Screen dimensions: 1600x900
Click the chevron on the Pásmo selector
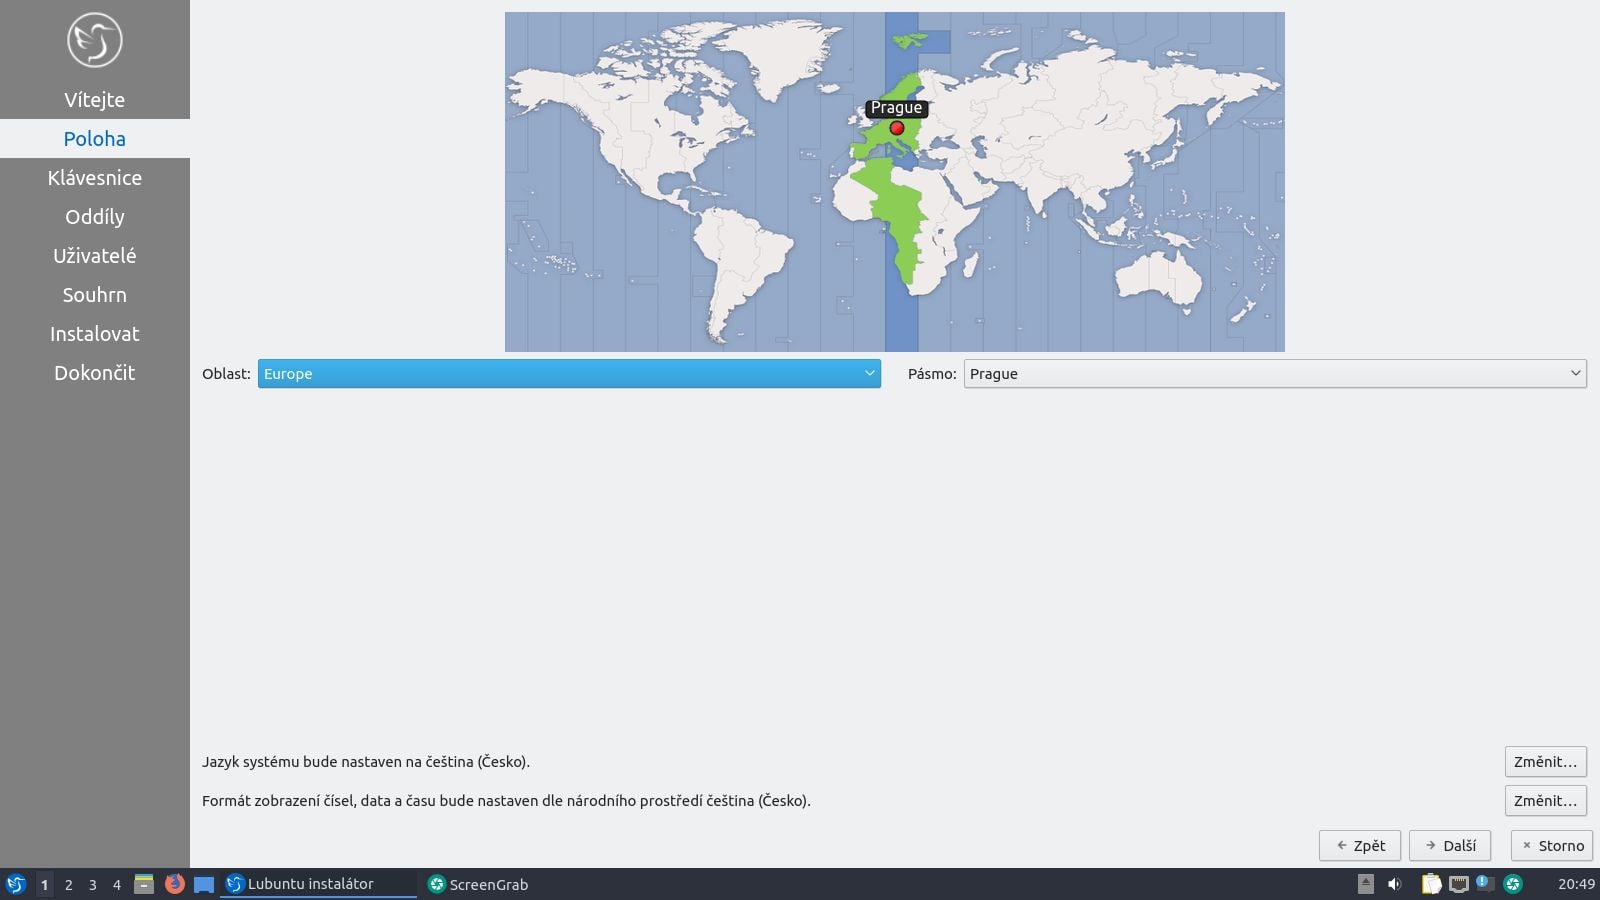1578,373
